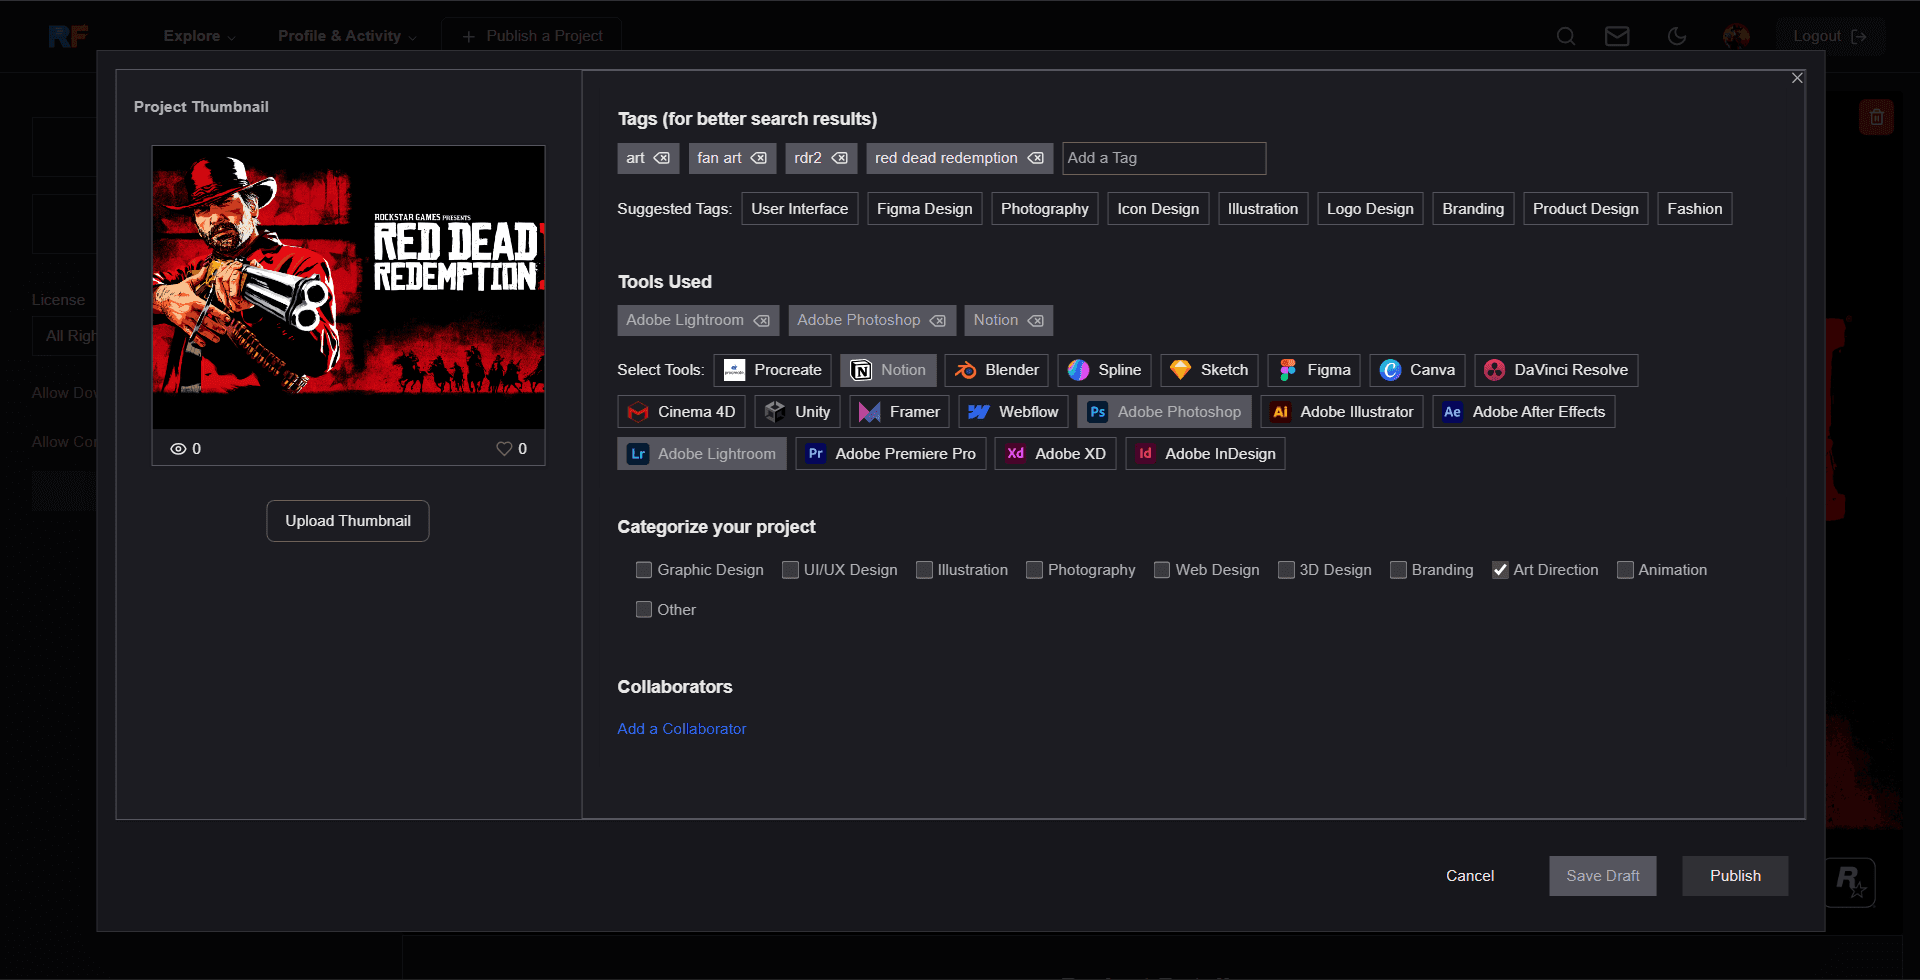1920x980 pixels.
Task: Expand the Profile & Activity menu
Action: point(347,36)
